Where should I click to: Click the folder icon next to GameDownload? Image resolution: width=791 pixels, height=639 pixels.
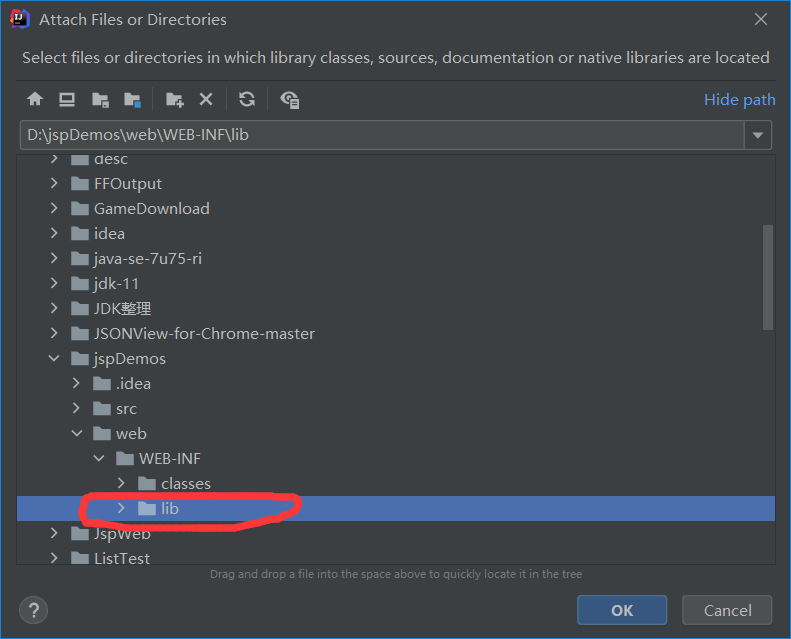click(x=80, y=208)
